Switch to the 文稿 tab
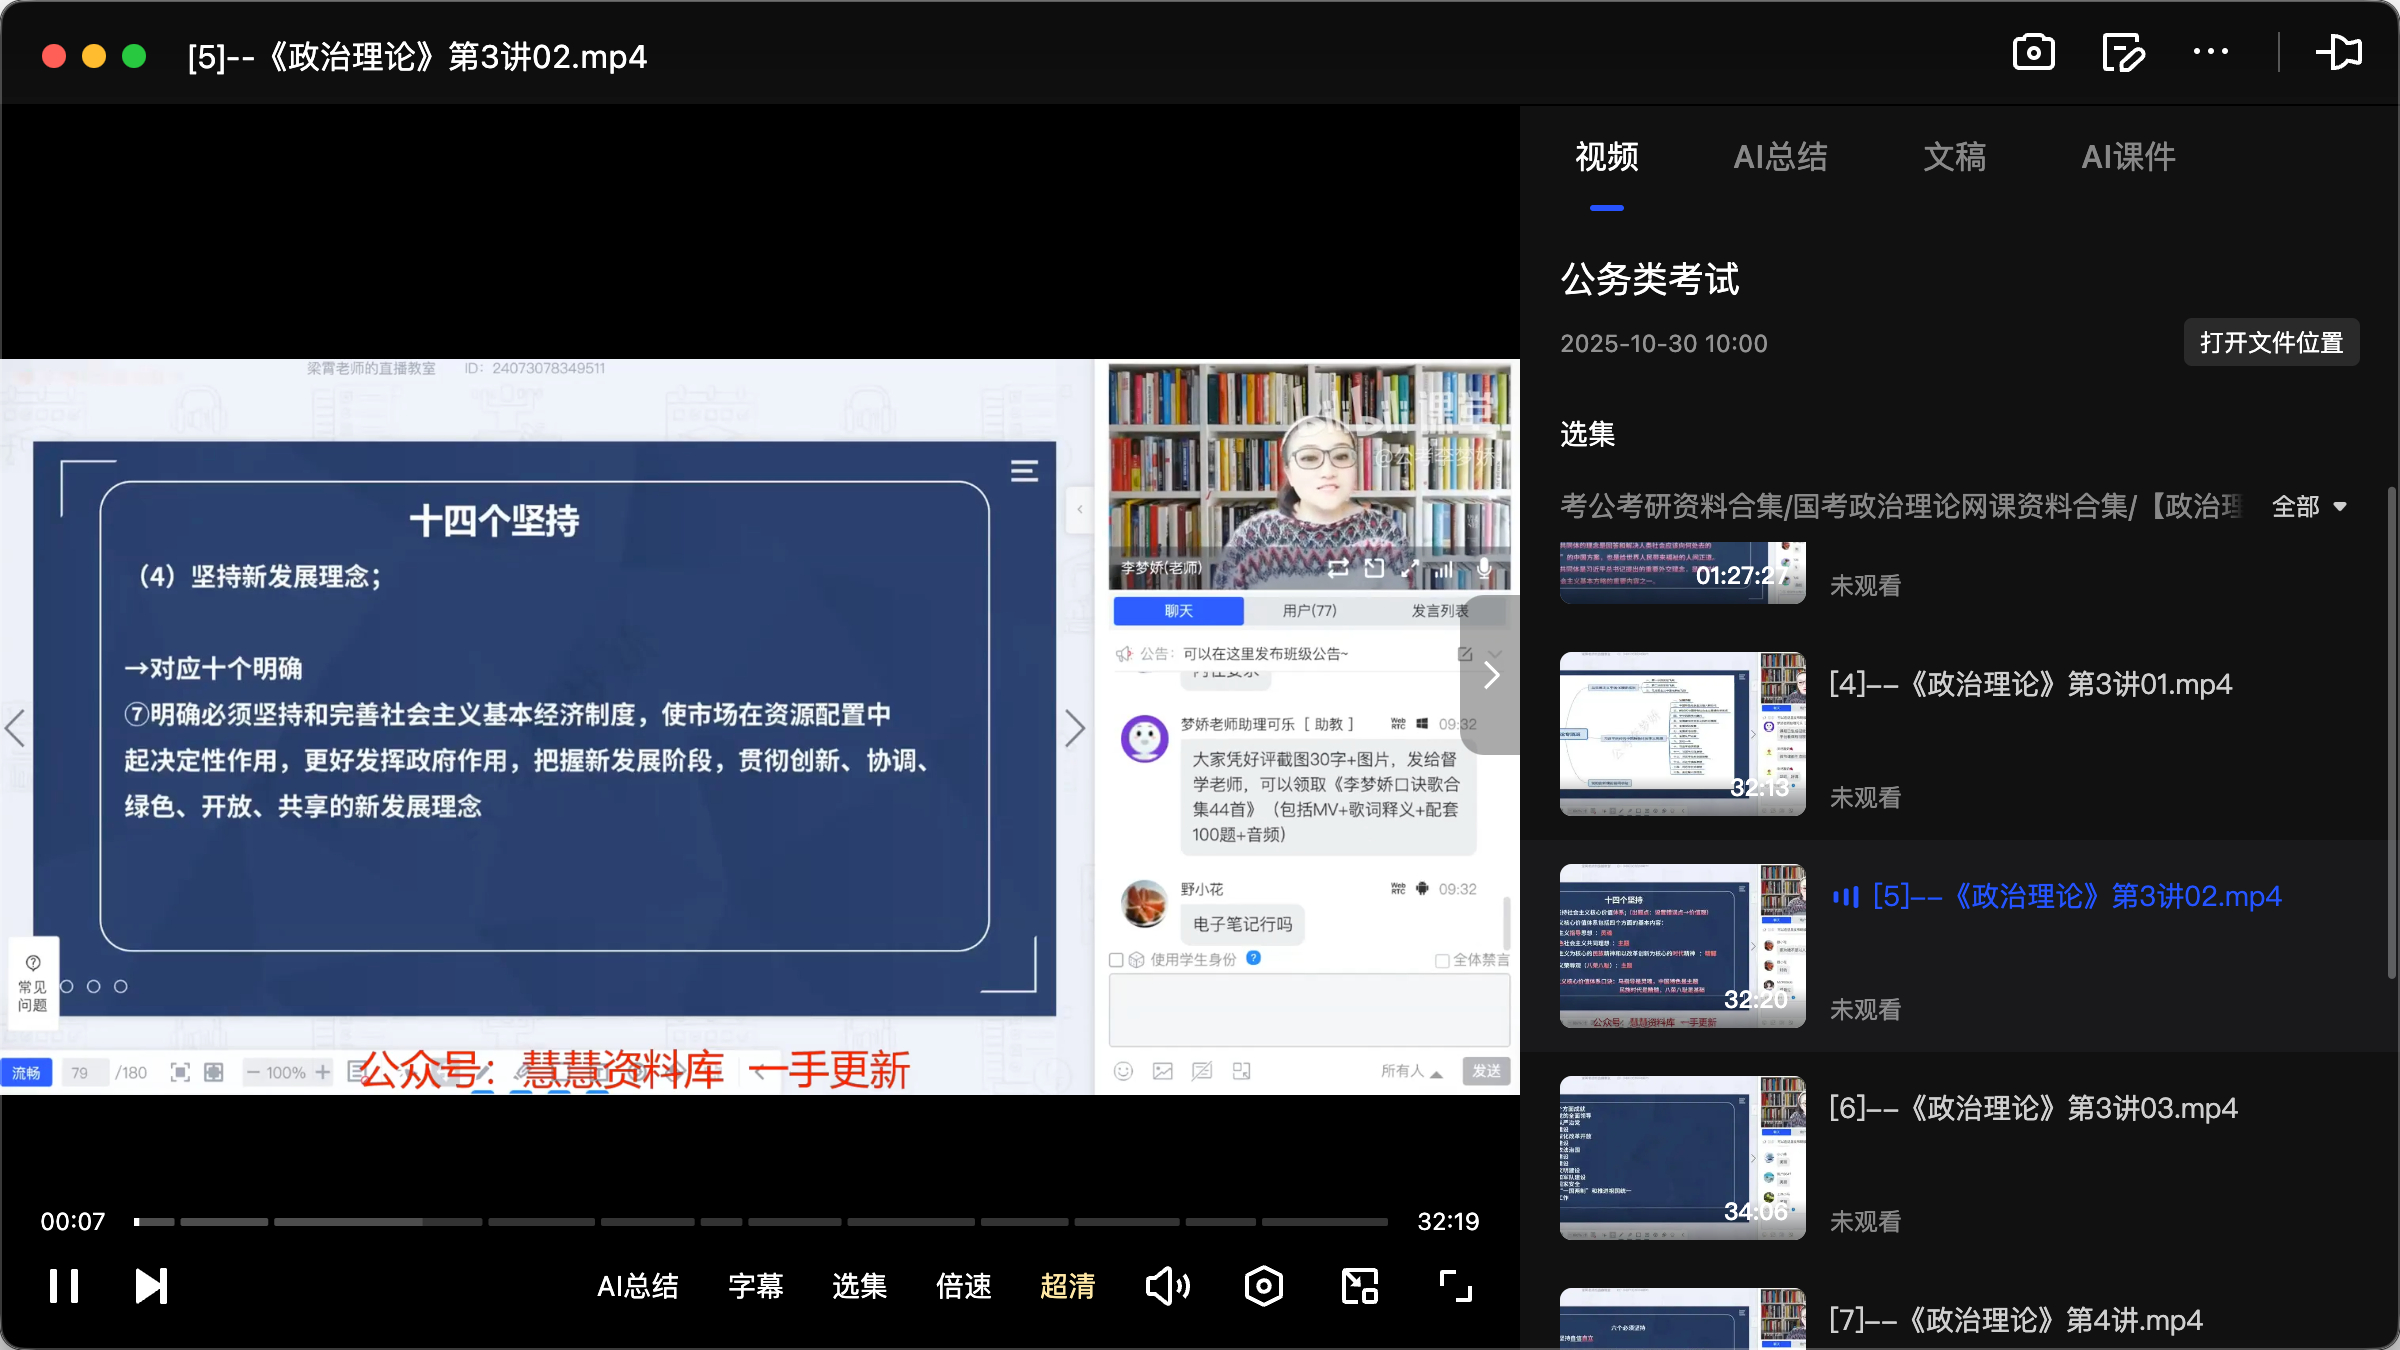2400x1350 pixels. [x=1953, y=157]
